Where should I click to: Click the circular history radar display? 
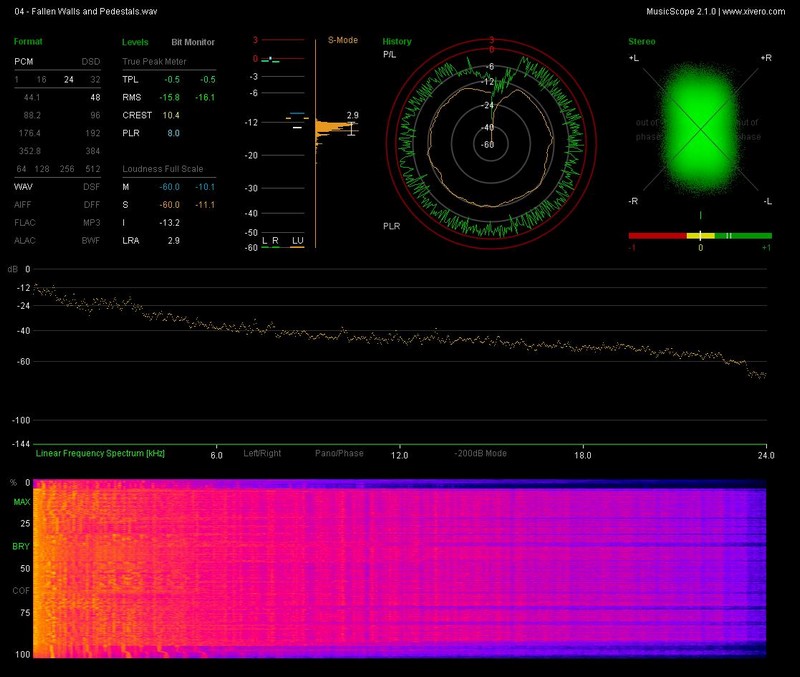[x=491, y=144]
